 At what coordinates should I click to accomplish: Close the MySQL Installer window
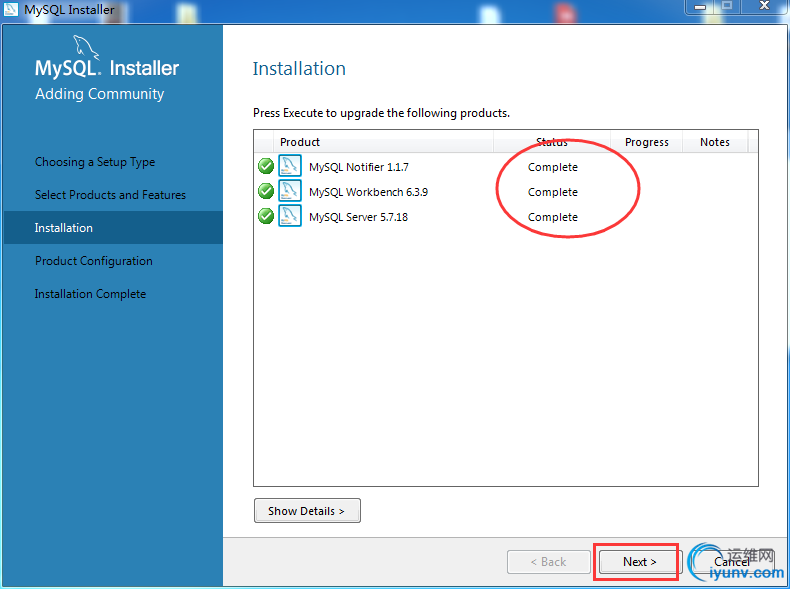764,7
